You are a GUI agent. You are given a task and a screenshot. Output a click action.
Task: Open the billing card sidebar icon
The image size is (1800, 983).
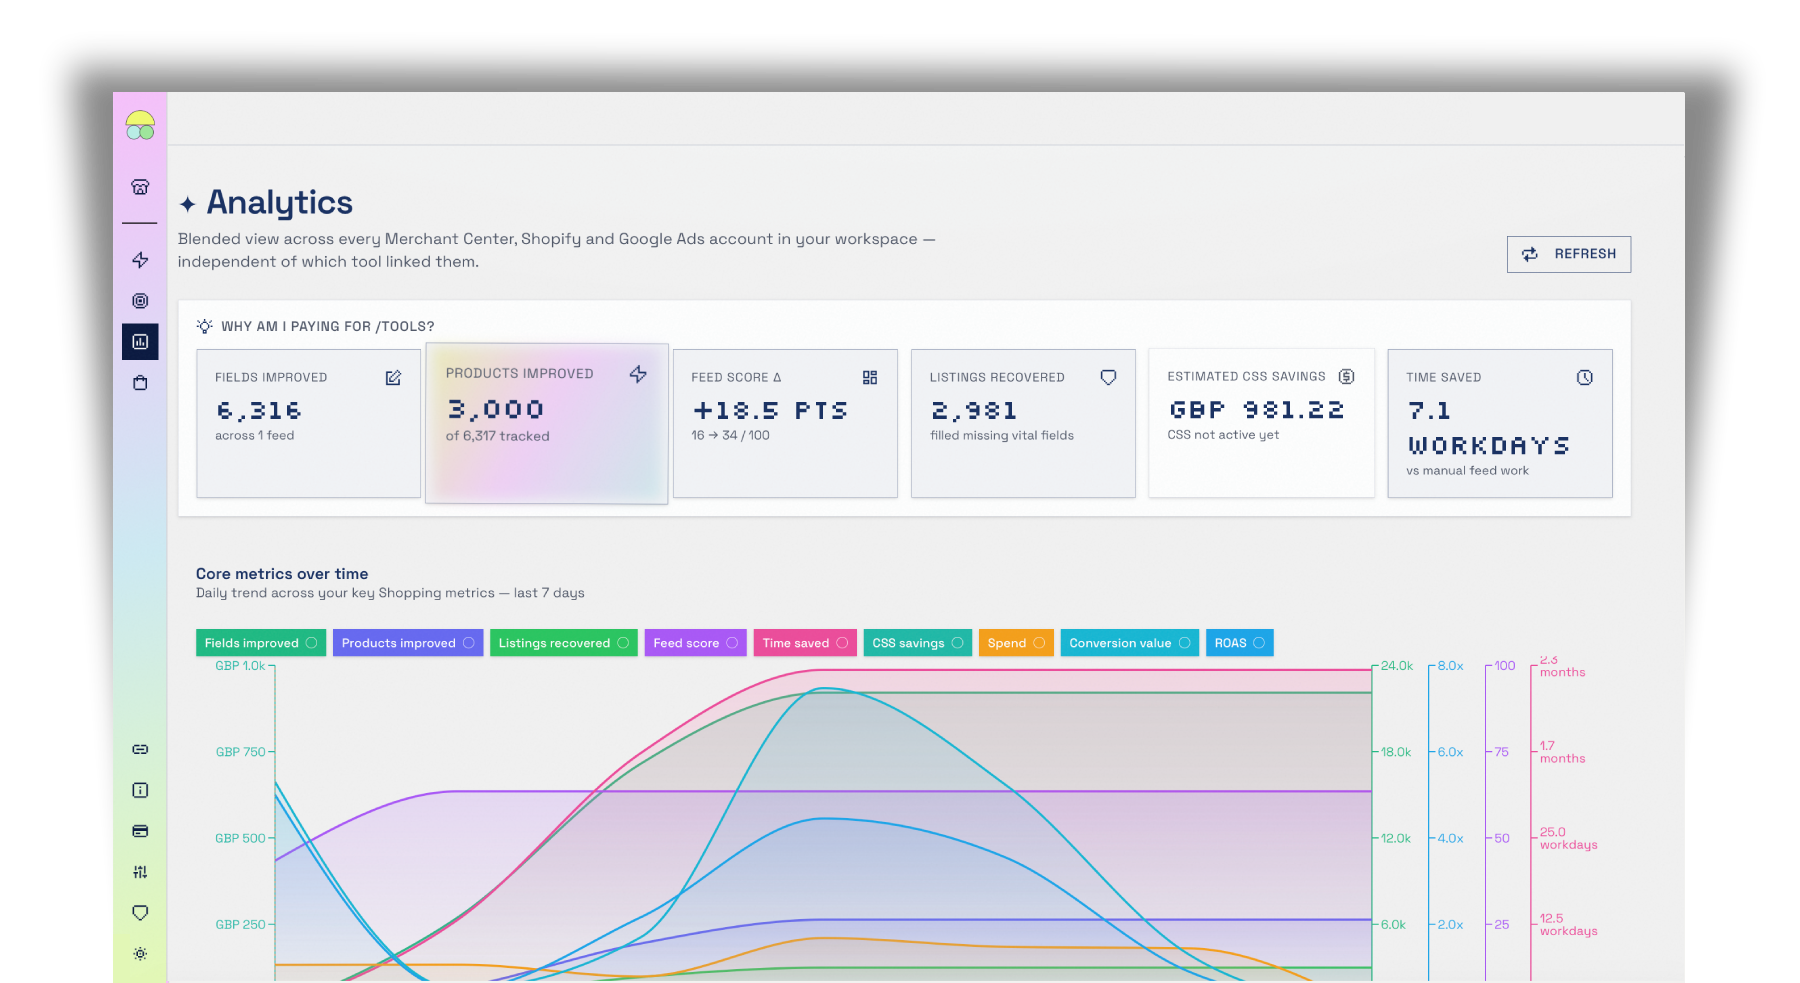[140, 831]
